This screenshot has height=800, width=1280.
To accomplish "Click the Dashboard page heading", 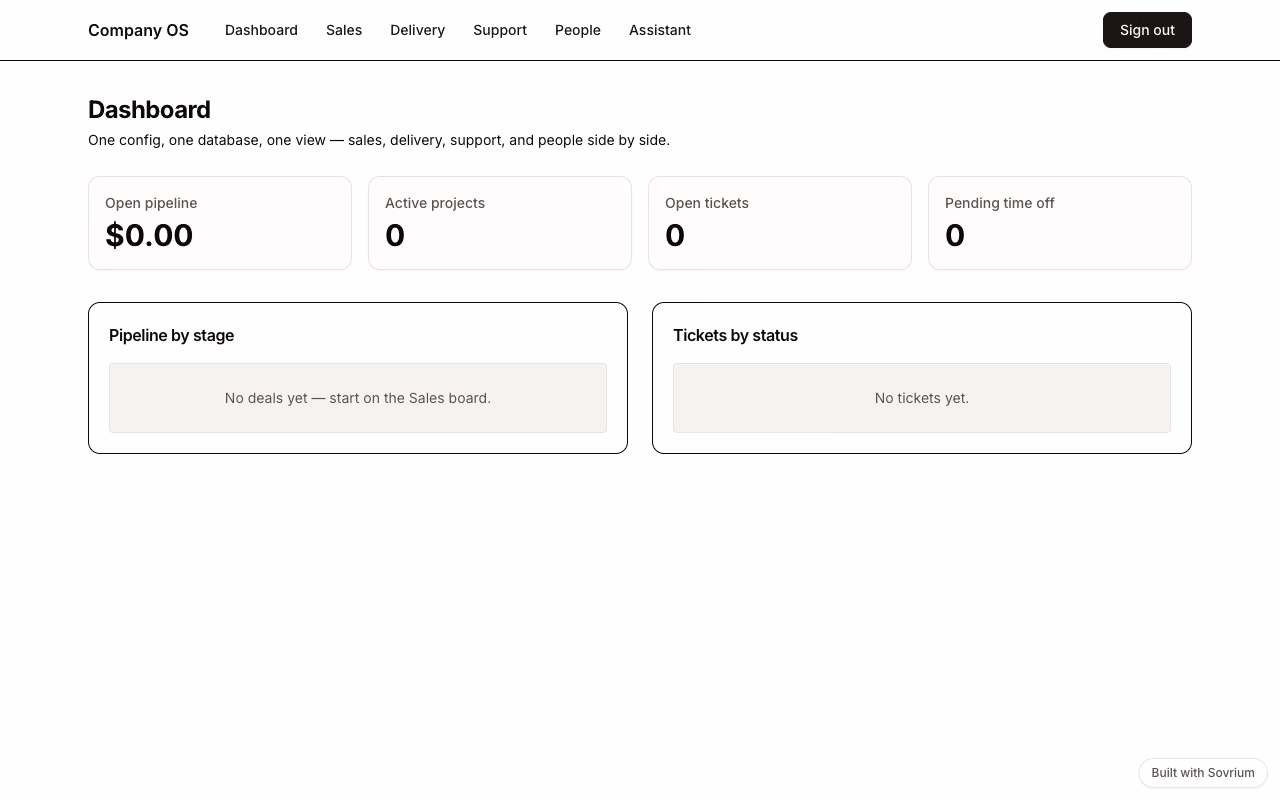I will coord(149,110).
